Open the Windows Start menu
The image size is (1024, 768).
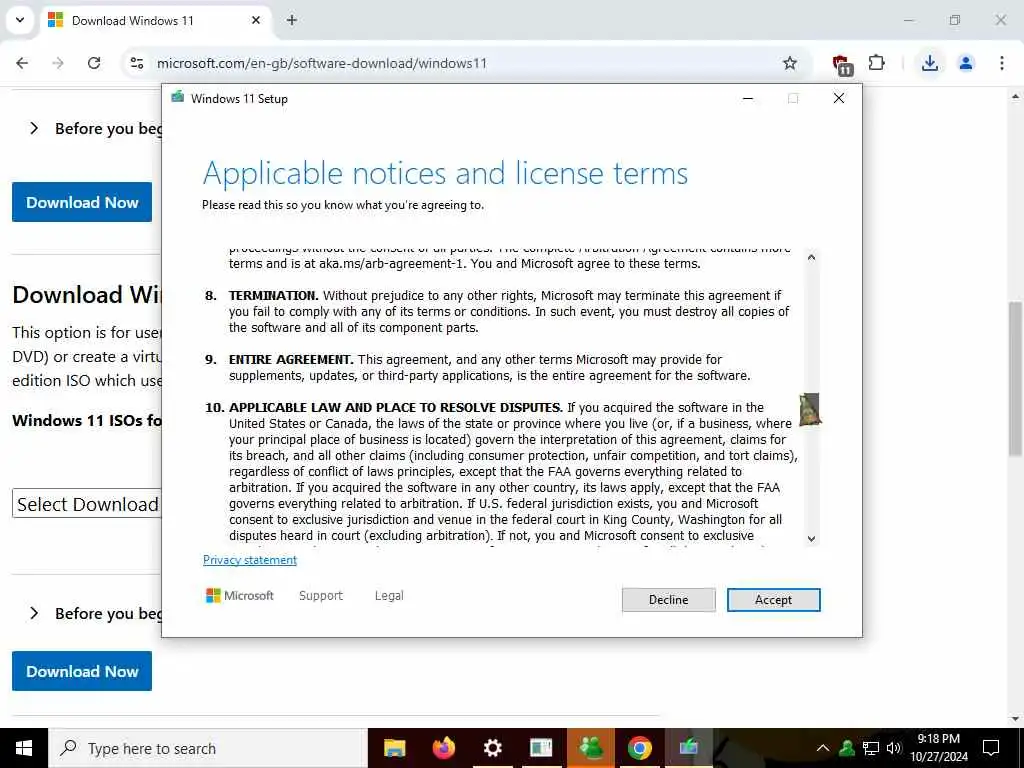(24, 748)
